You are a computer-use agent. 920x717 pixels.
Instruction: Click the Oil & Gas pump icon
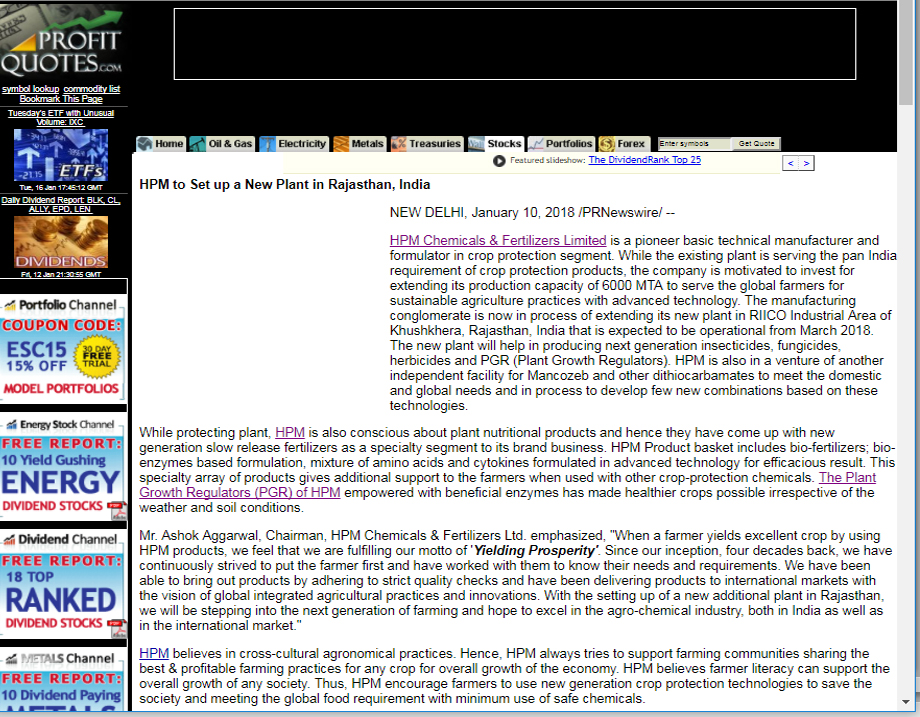click(x=198, y=144)
